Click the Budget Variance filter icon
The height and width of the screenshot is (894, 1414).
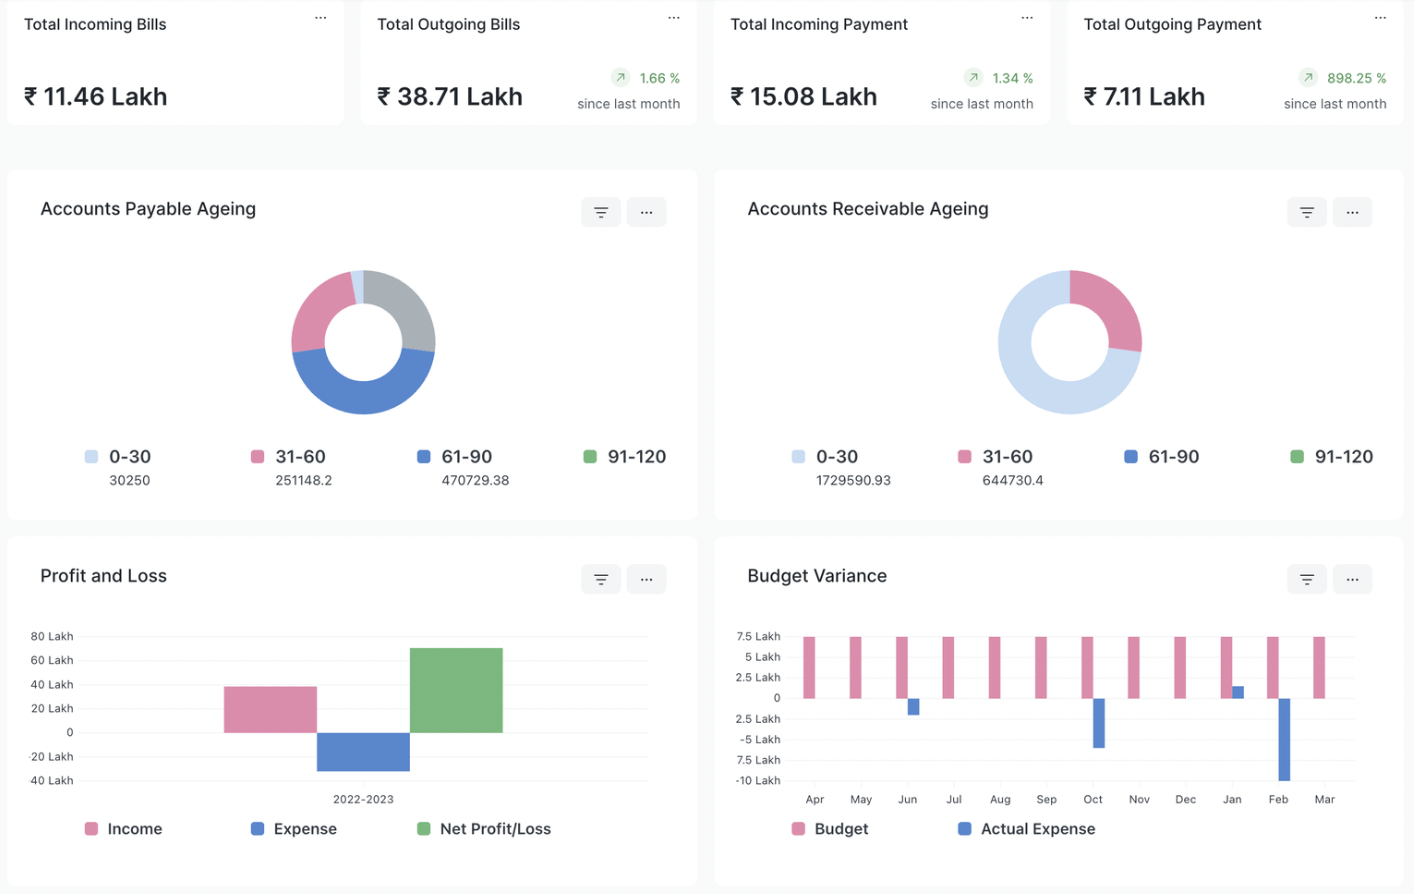pyautogui.click(x=1306, y=579)
